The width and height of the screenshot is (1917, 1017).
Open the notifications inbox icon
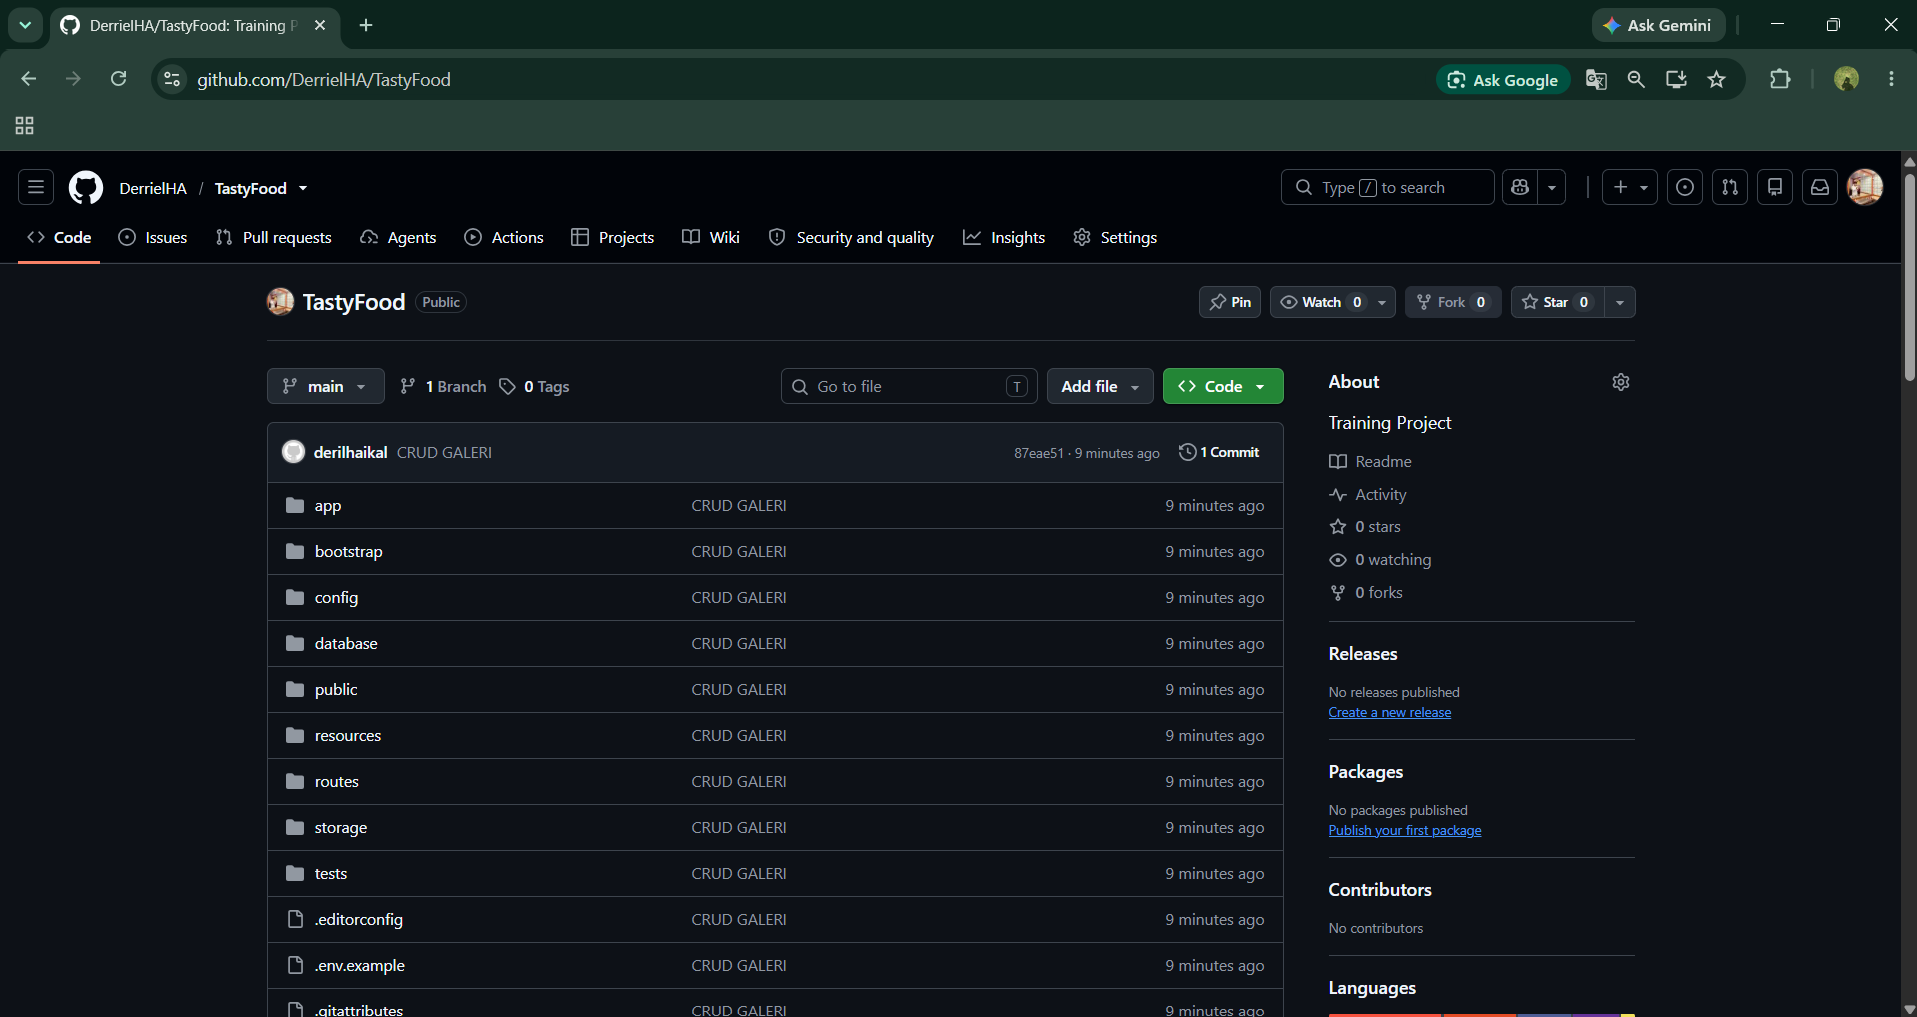(x=1820, y=187)
